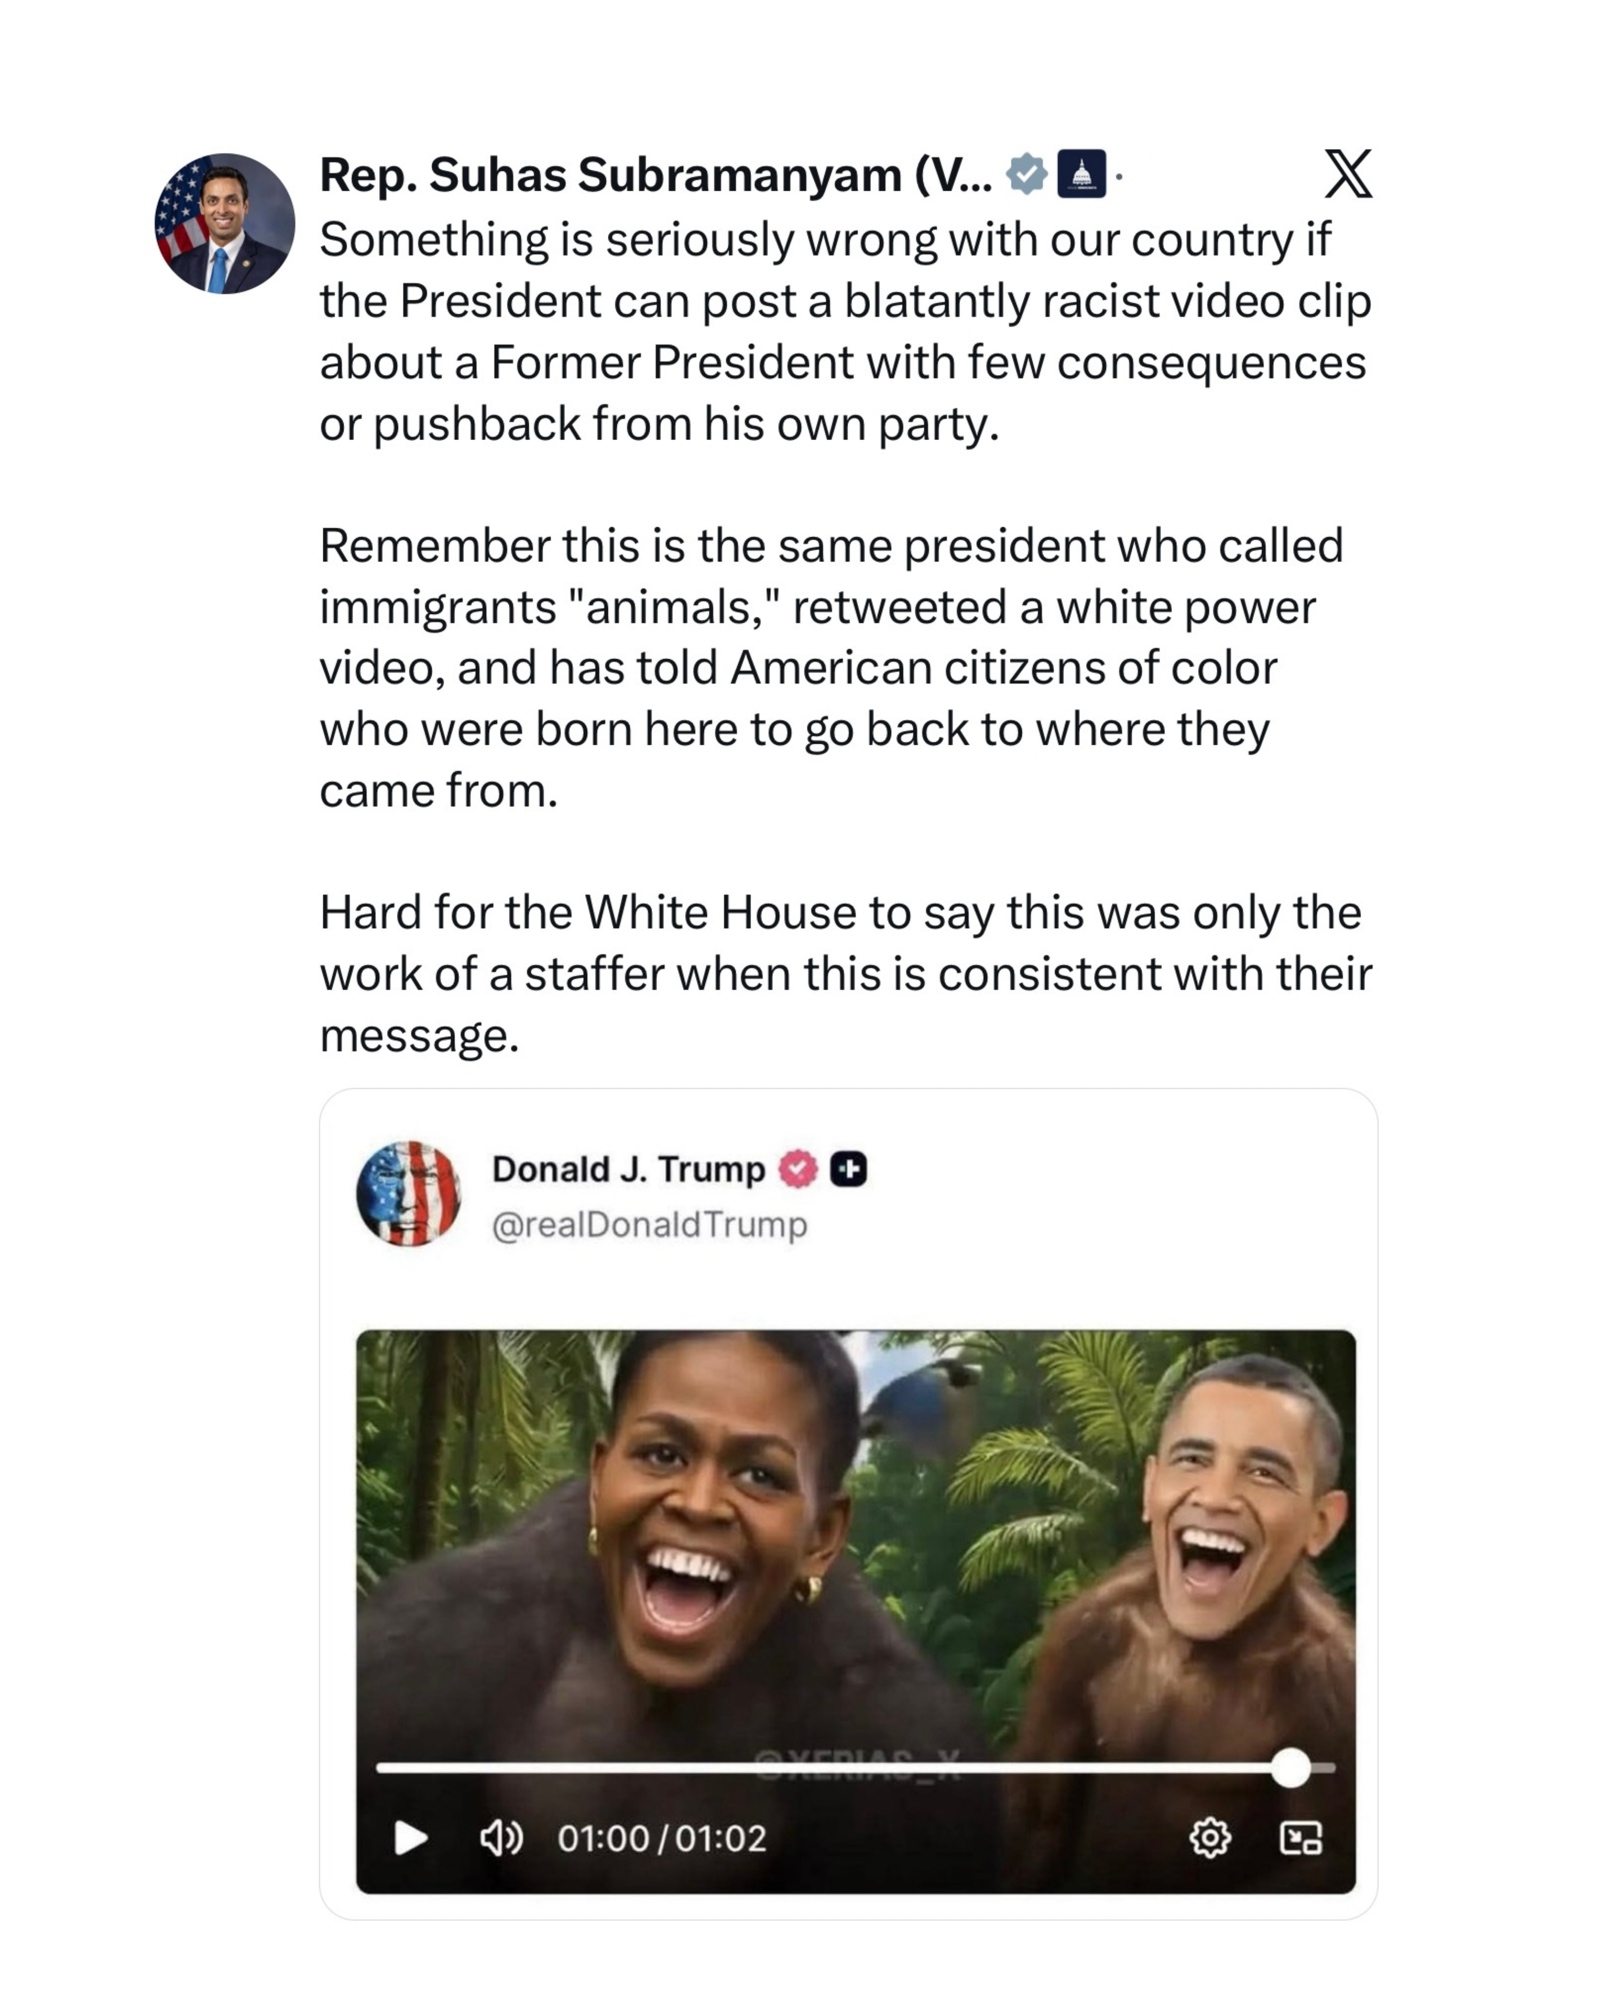
Task: Click the verified checkmark beside Rep. Suhas Subramanyam
Action: click(1026, 175)
